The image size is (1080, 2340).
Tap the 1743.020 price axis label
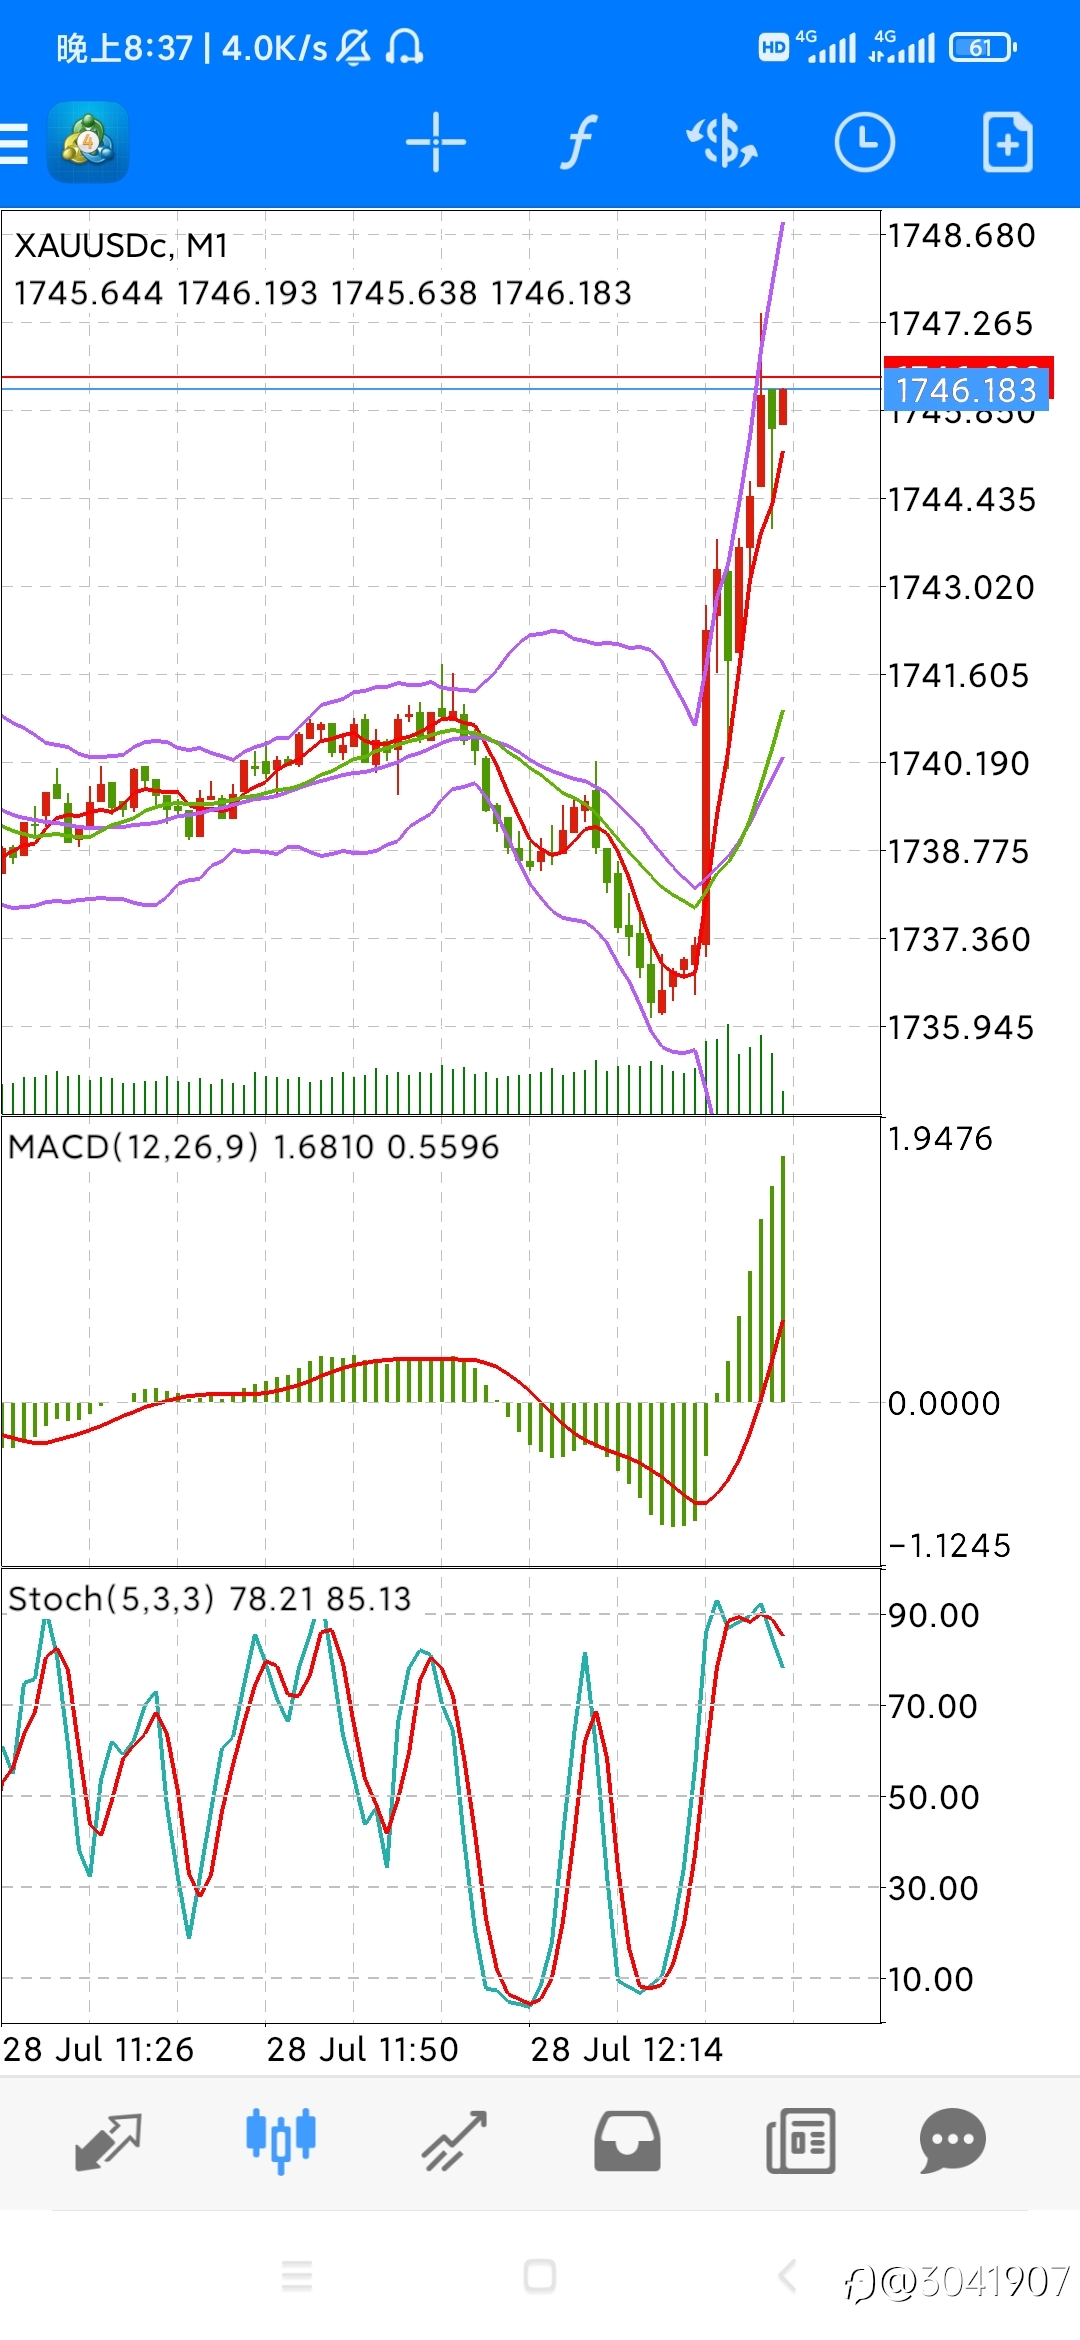pos(961,588)
